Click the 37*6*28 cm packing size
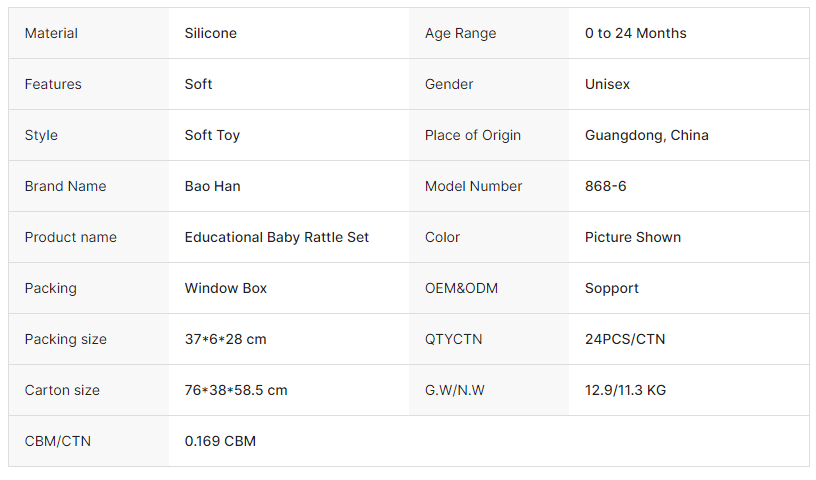This screenshot has height=480, width=816. pyautogui.click(x=226, y=339)
